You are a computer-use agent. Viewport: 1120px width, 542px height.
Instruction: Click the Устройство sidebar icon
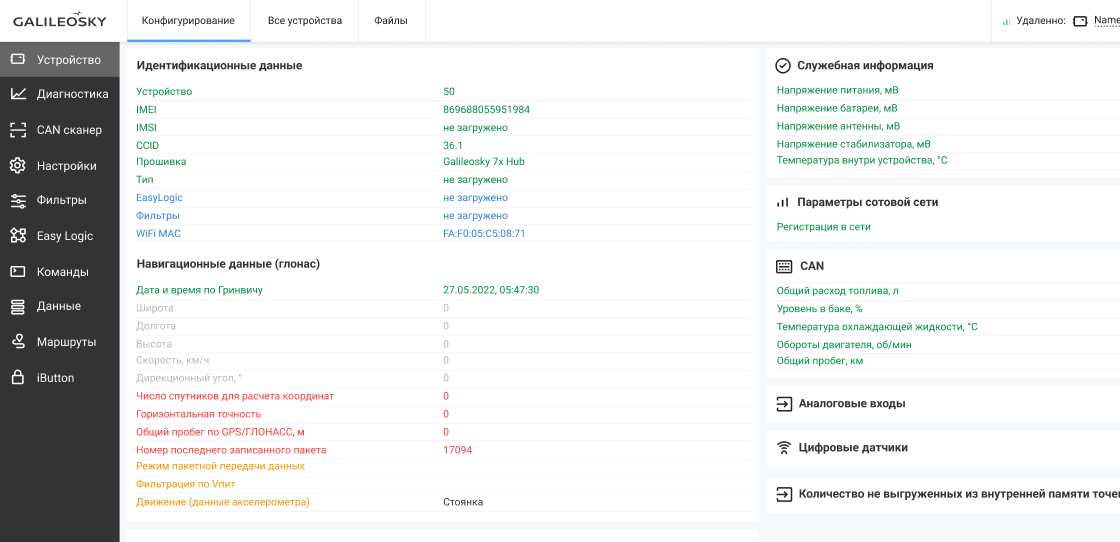pos(18,60)
